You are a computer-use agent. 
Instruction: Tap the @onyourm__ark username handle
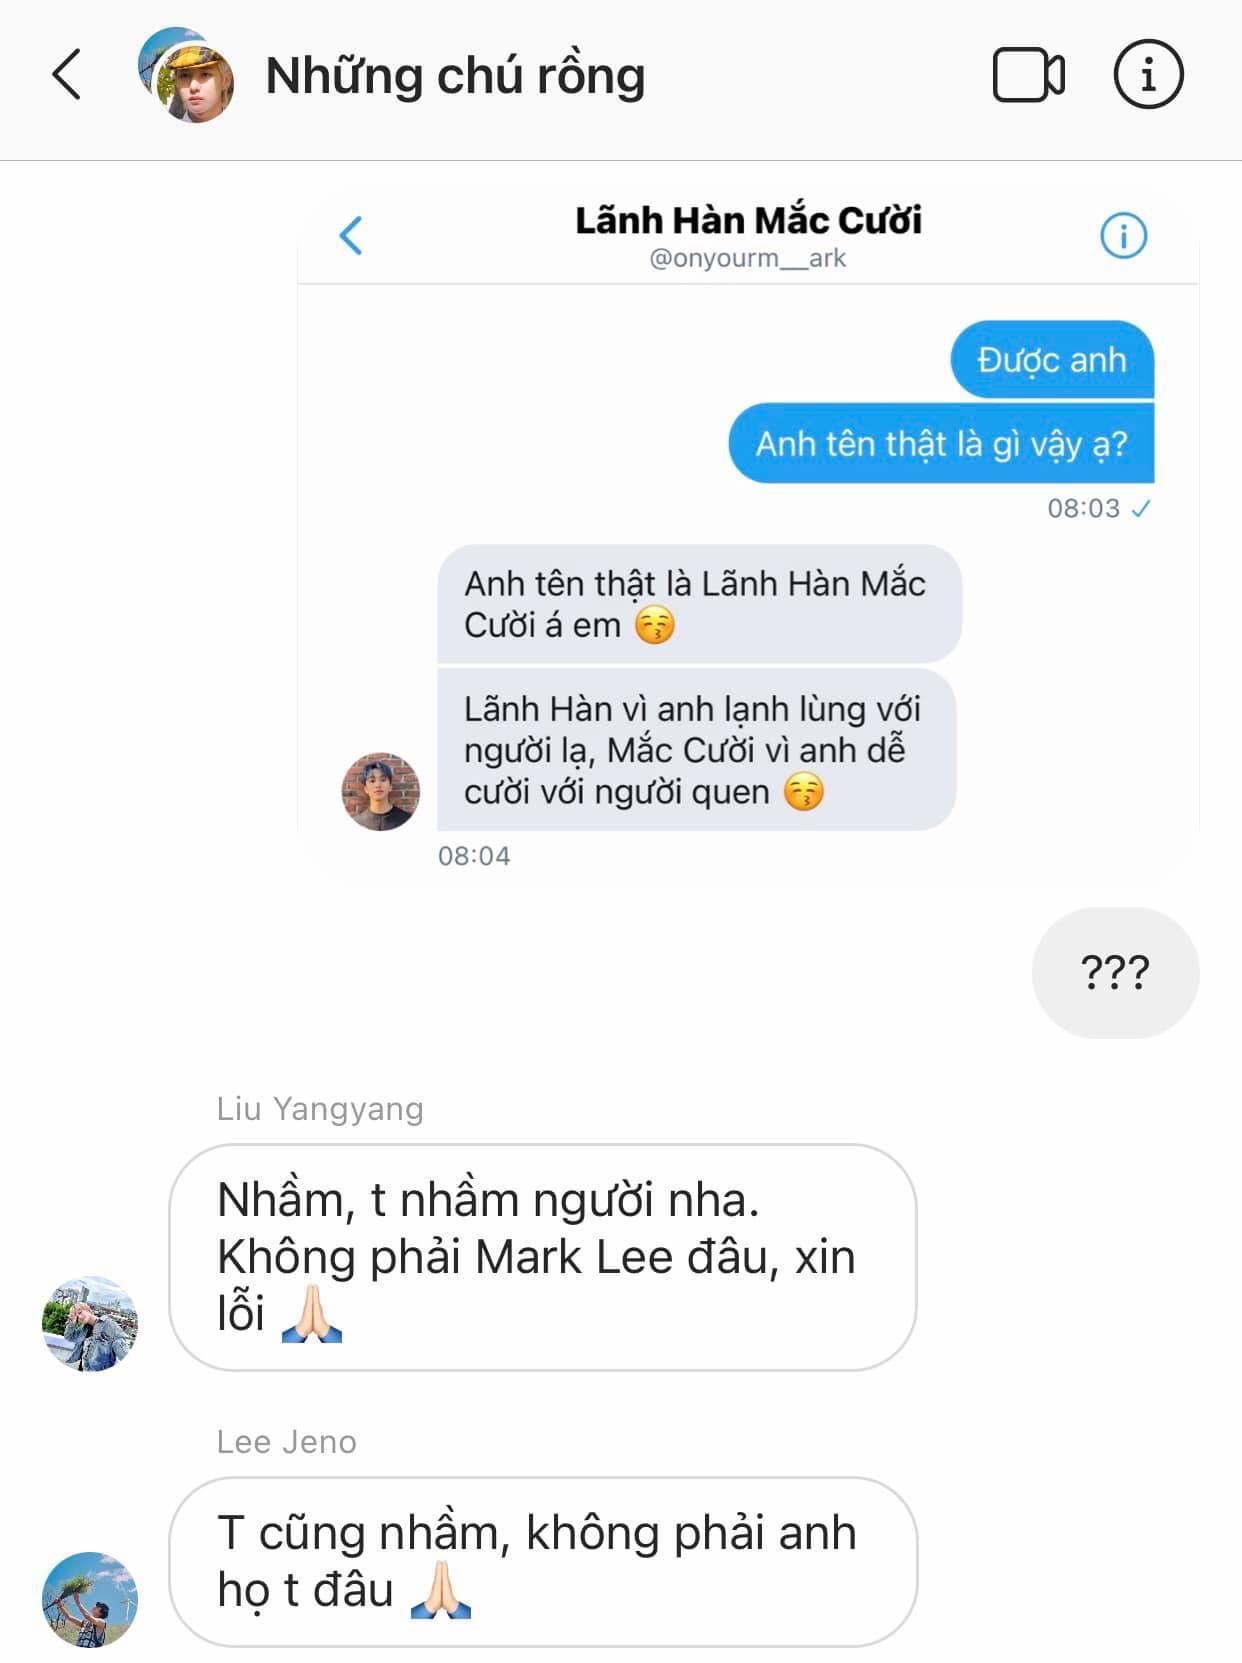click(748, 258)
